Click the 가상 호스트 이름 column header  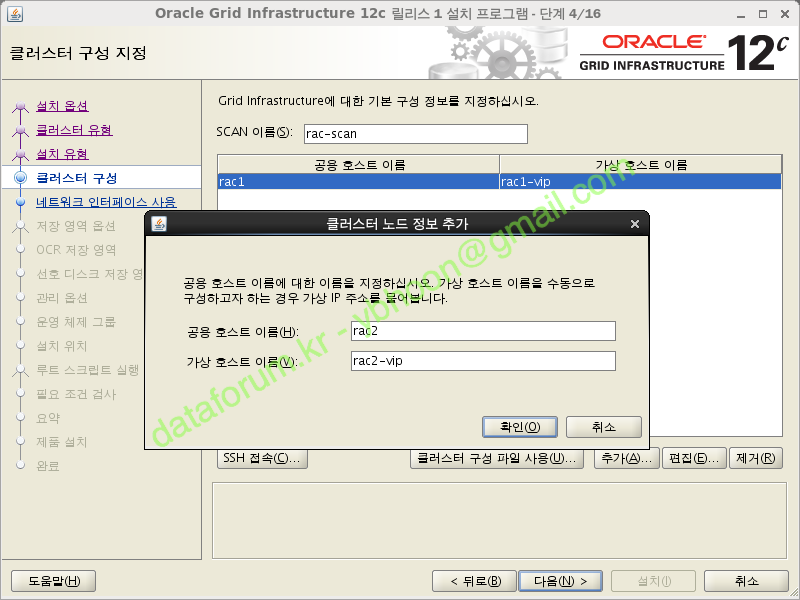(640, 165)
